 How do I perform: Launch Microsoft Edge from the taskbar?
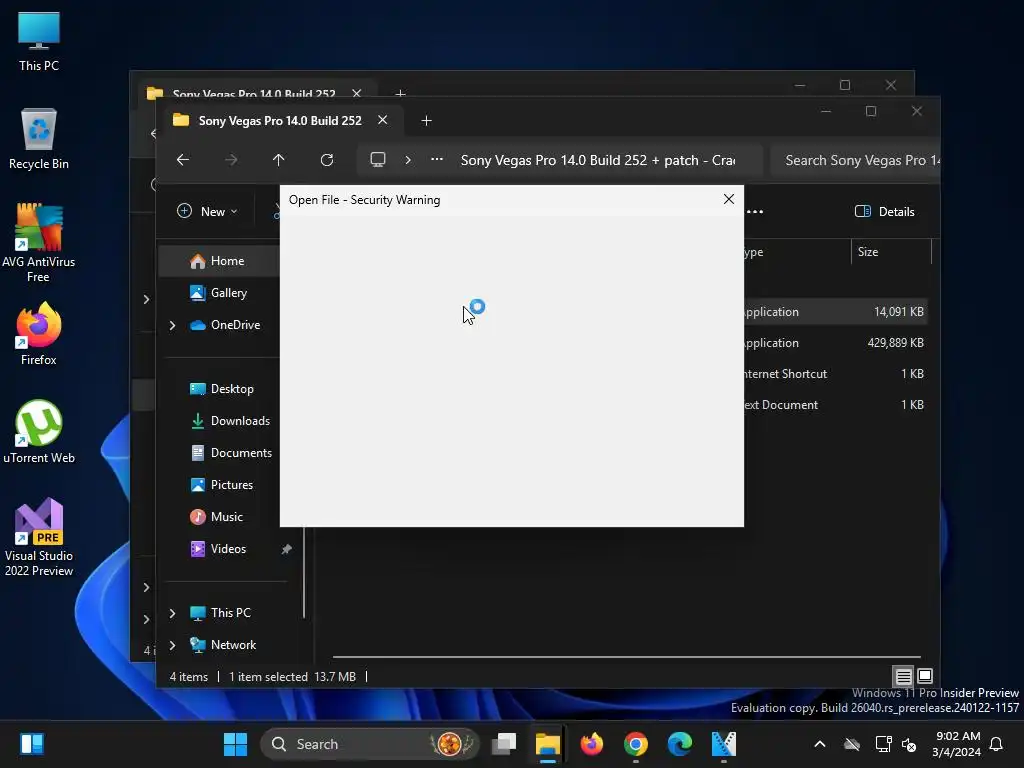[679, 744]
